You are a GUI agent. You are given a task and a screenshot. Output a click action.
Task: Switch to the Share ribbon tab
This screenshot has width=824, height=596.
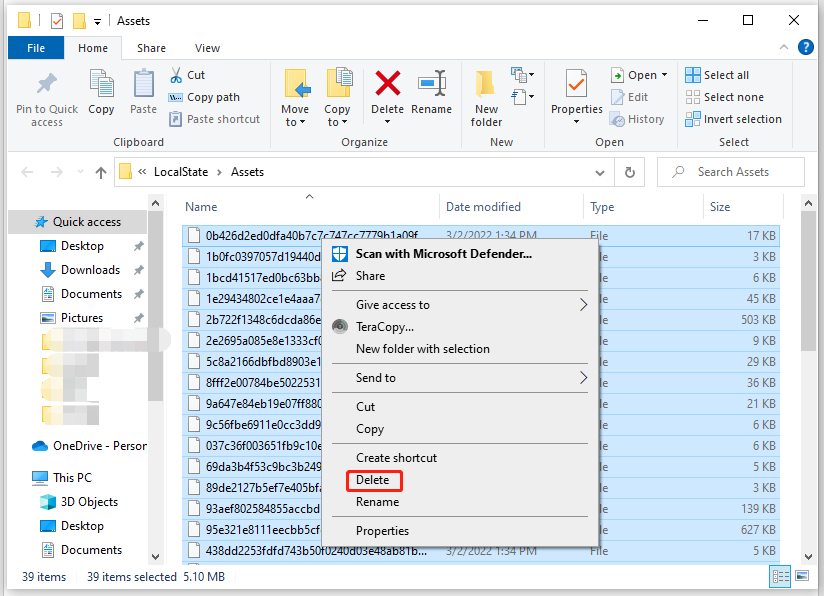pyautogui.click(x=151, y=48)
